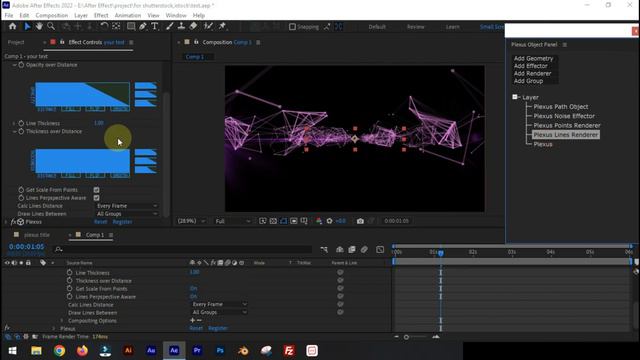
Task: Click Add Geometry in Plexus Object Panel
Action: click(x=533, y=58)
